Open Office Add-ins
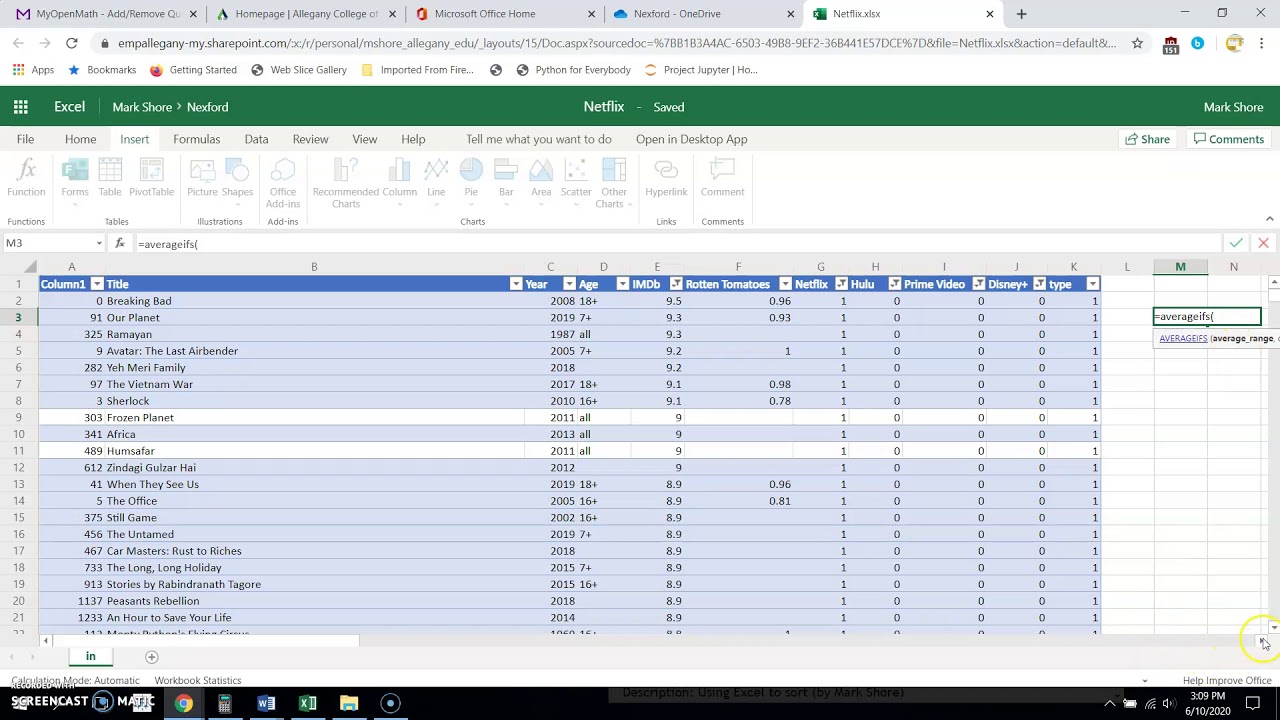 click(283, 184)
